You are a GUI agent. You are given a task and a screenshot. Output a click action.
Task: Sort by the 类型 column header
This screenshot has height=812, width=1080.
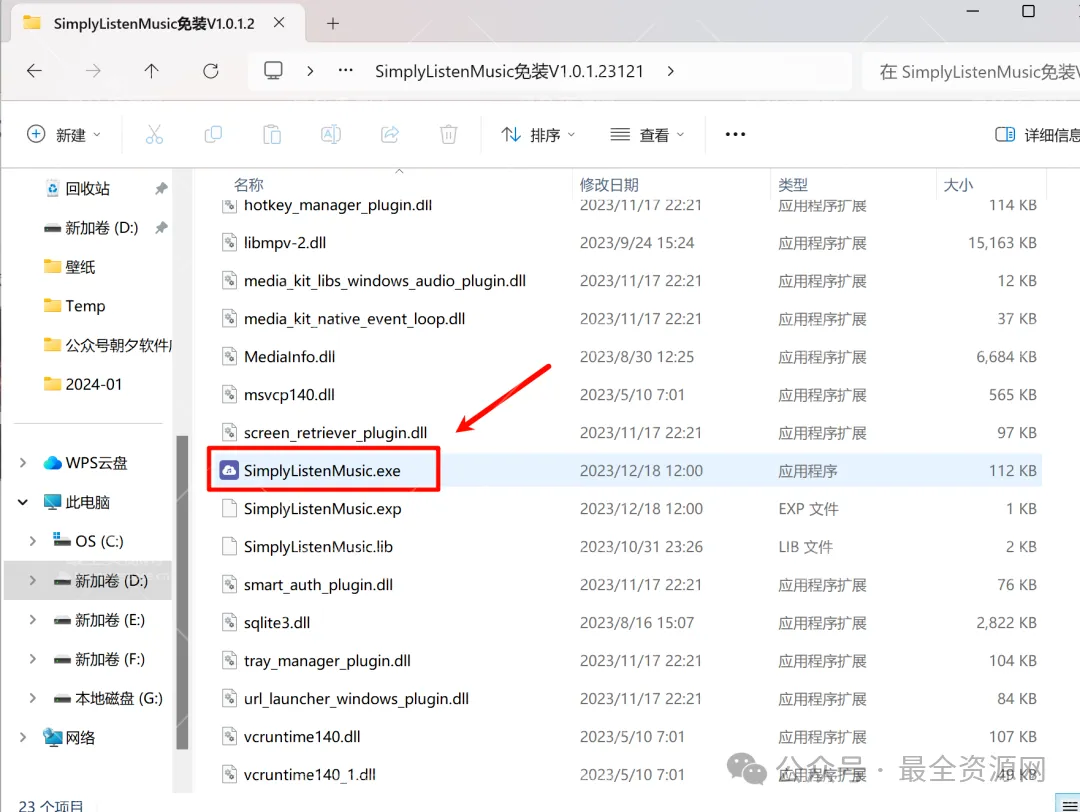tap(793, 185)
